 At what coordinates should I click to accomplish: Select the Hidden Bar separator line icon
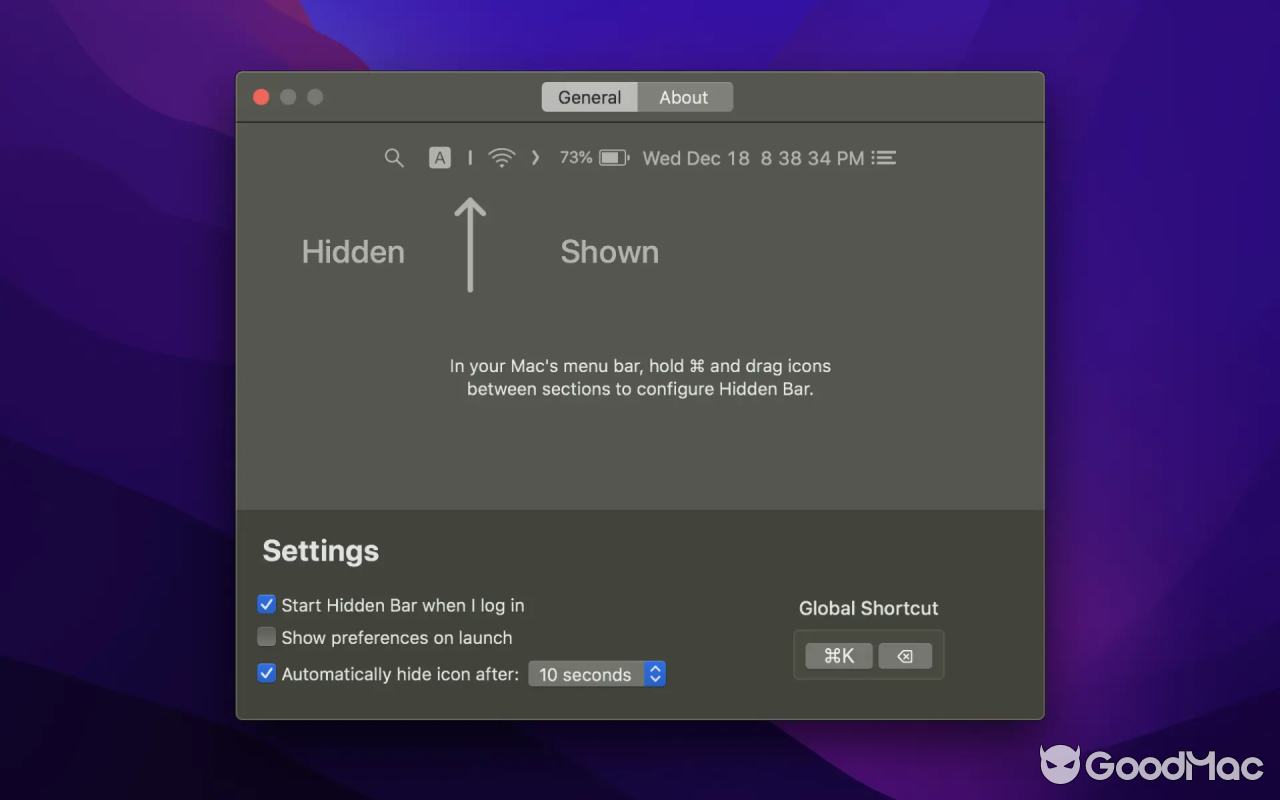pos(469,157)
